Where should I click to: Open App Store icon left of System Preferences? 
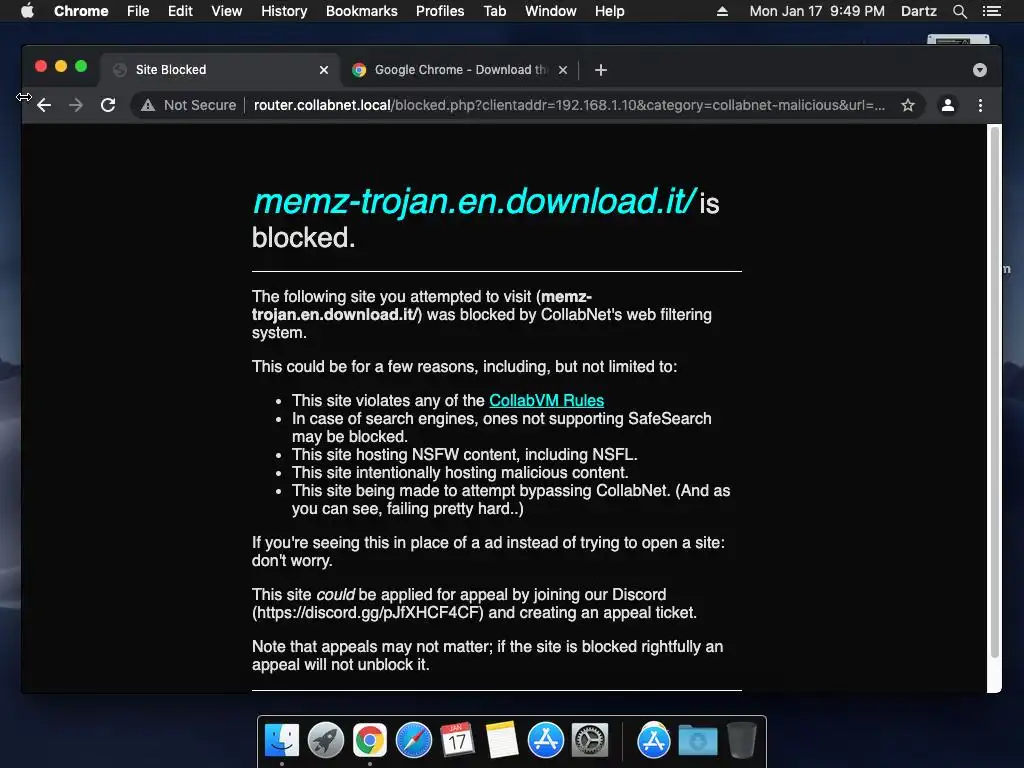pos(545,741)
